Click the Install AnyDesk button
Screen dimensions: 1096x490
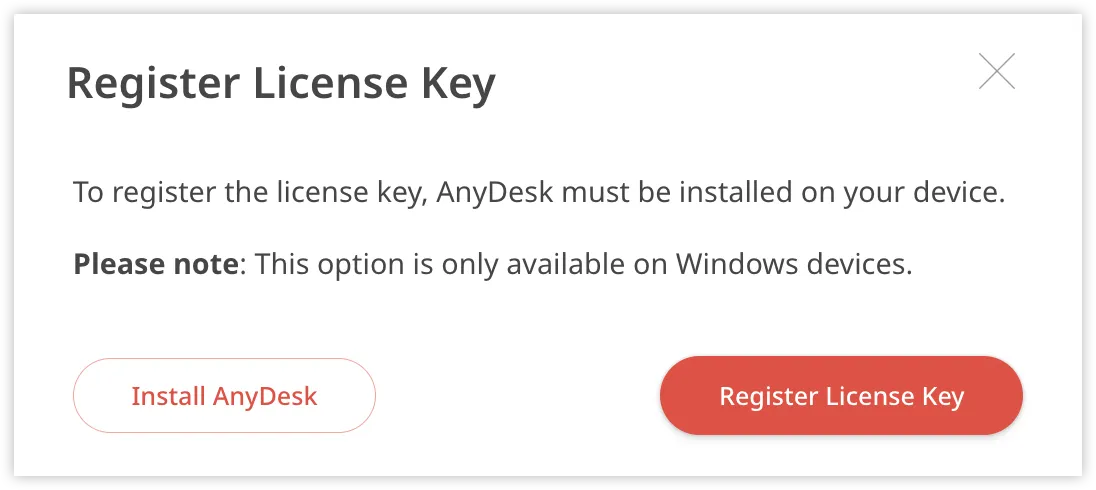224,396
